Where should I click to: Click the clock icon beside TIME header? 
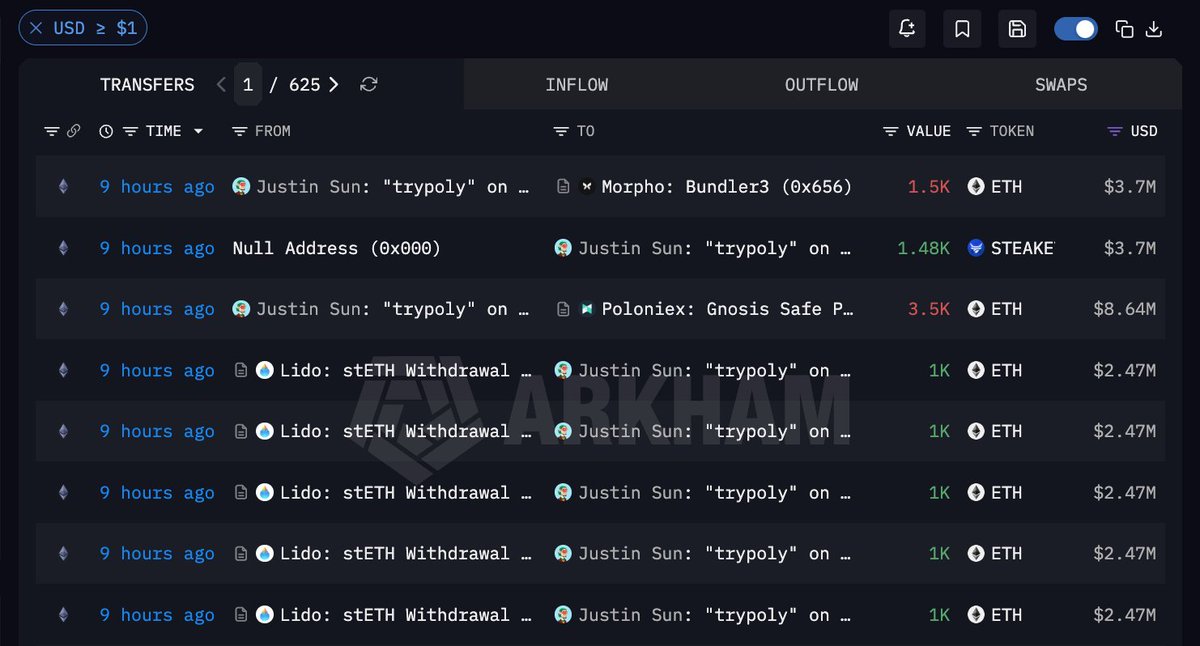pyautogui.click(x=106, y=131)
